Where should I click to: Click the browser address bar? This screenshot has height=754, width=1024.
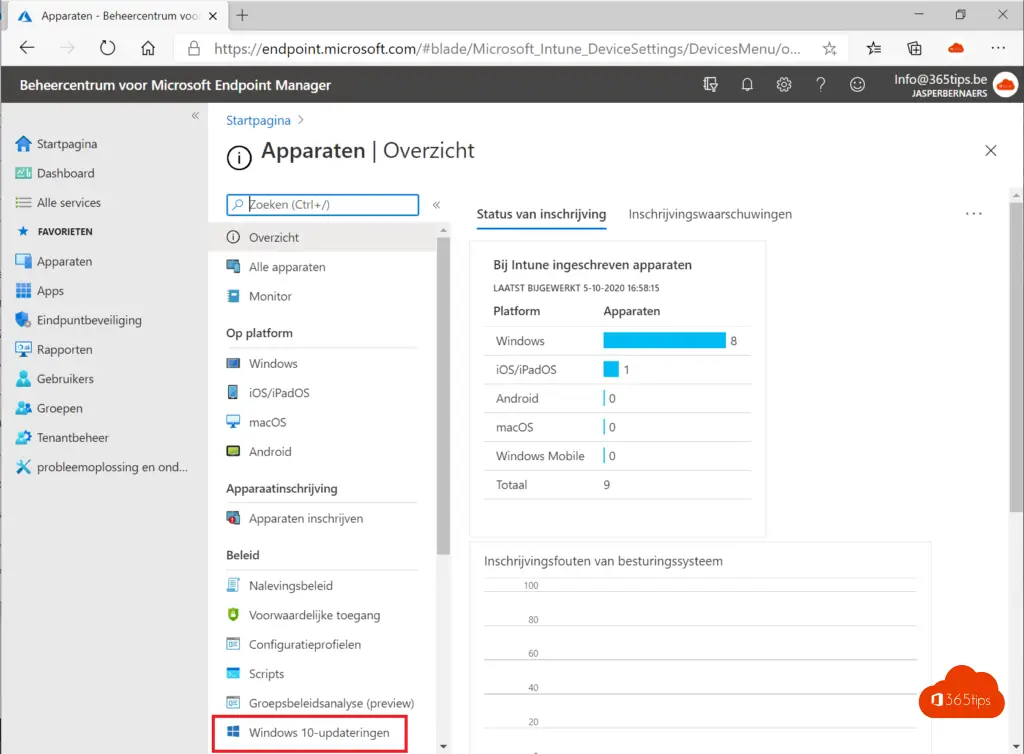click(506, 48)
